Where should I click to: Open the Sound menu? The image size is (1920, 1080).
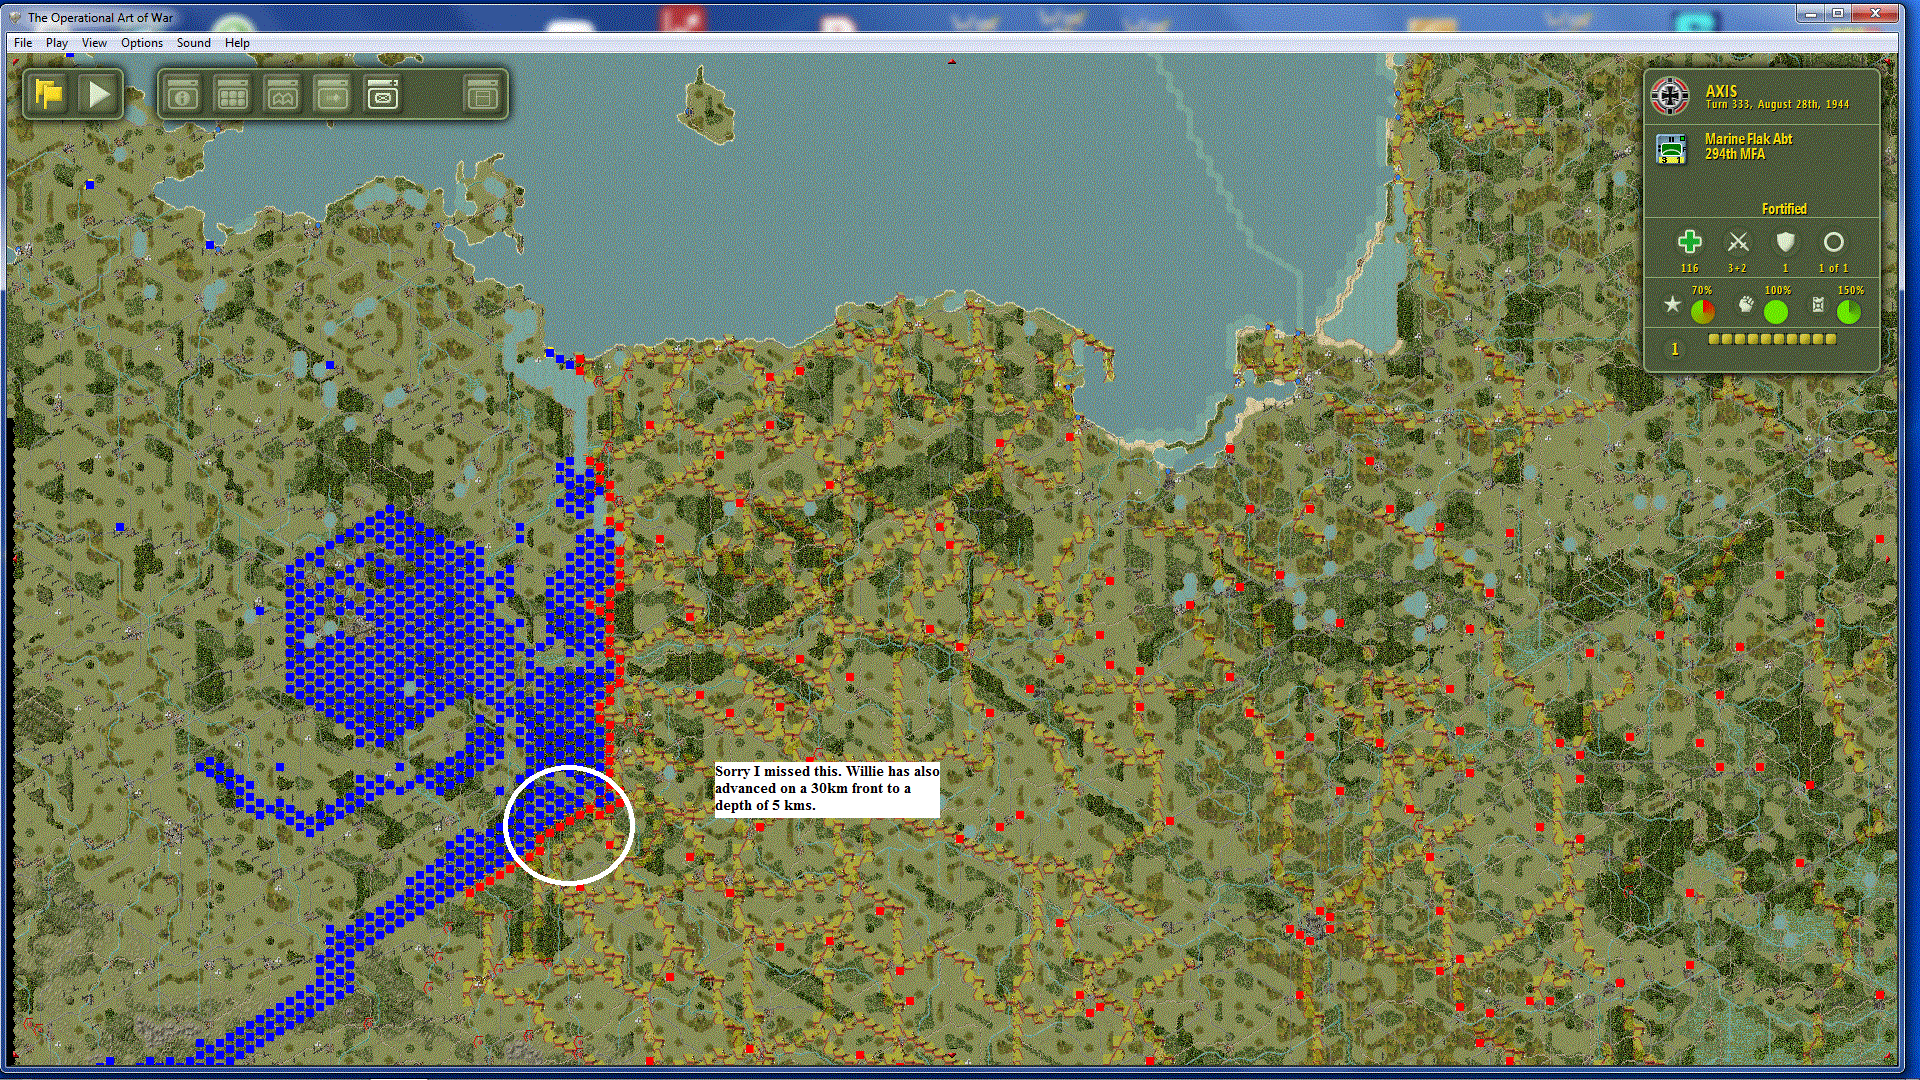click(193, 43)
